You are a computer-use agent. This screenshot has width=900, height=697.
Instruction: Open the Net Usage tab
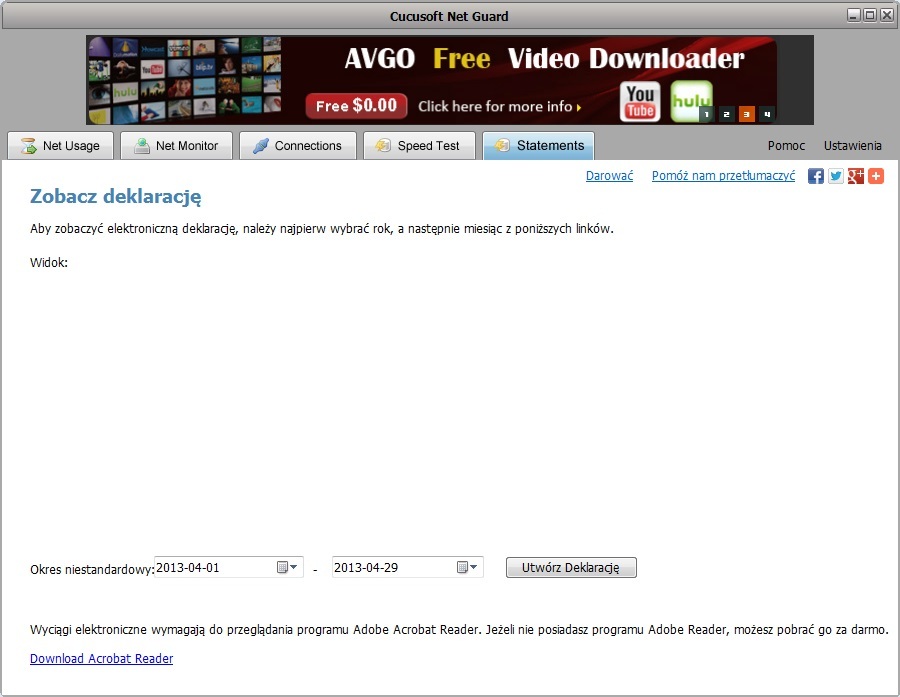(60, 146)
